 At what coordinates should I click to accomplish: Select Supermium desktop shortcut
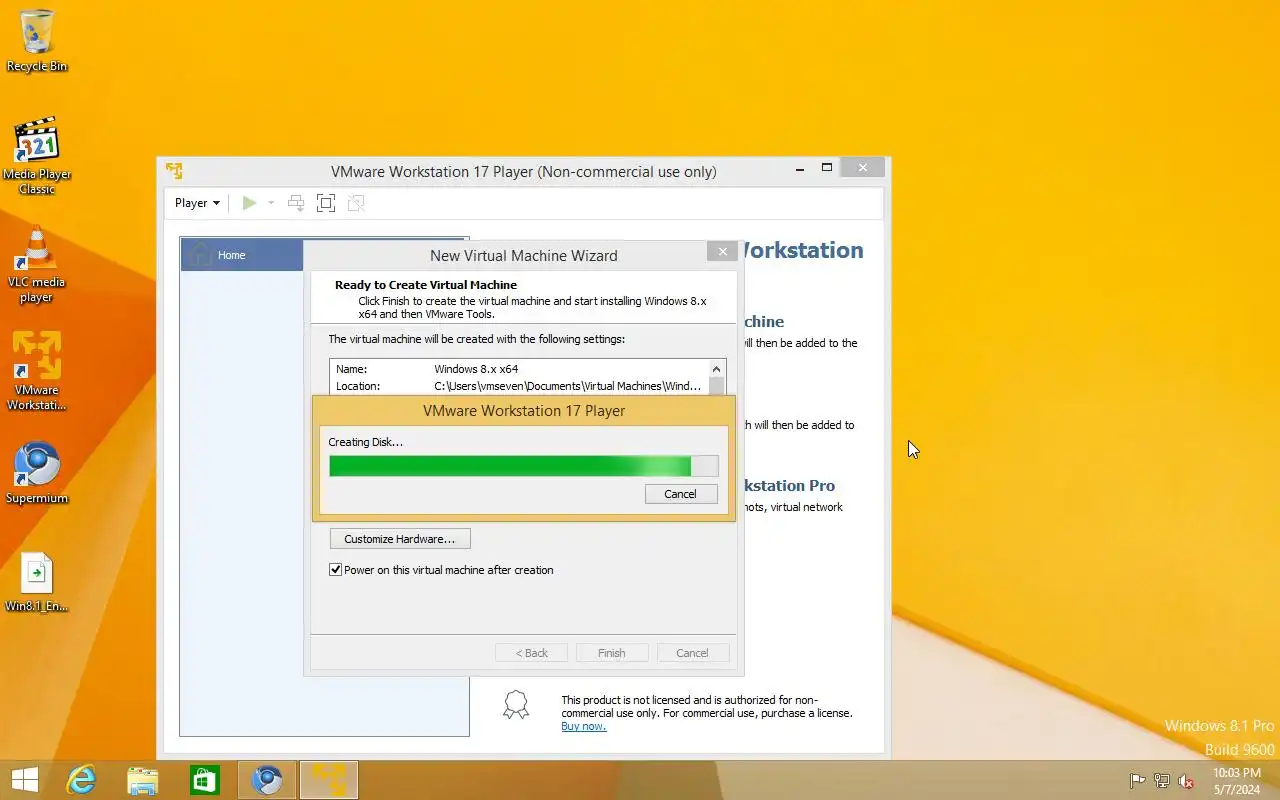coord(37,473)
